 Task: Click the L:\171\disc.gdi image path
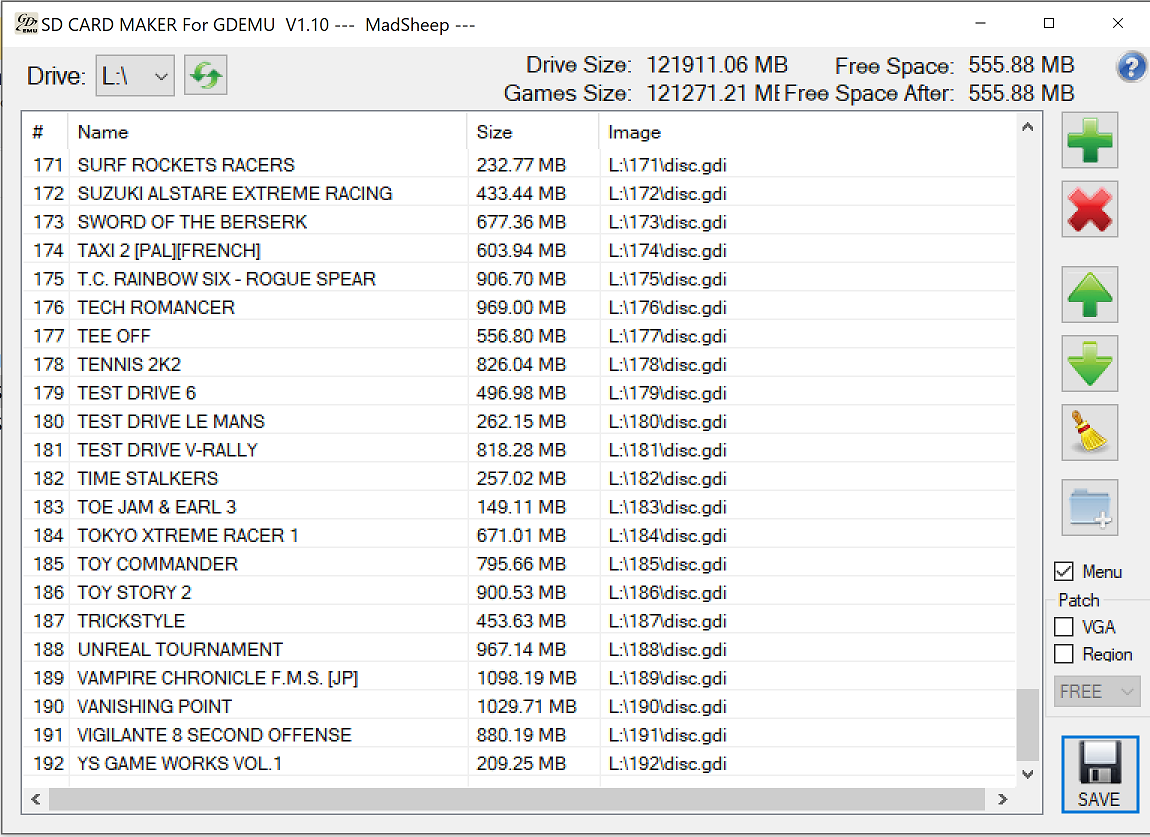click(x=667, y=165)
